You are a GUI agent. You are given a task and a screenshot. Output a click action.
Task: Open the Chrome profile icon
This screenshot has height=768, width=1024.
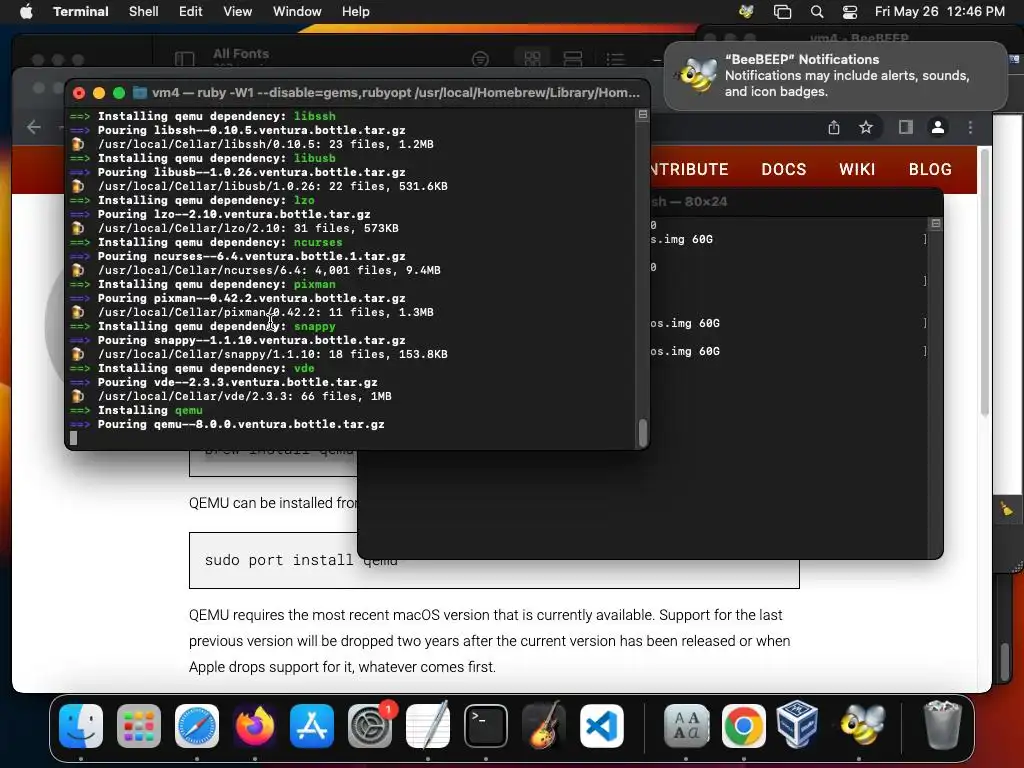coord(938,127)
